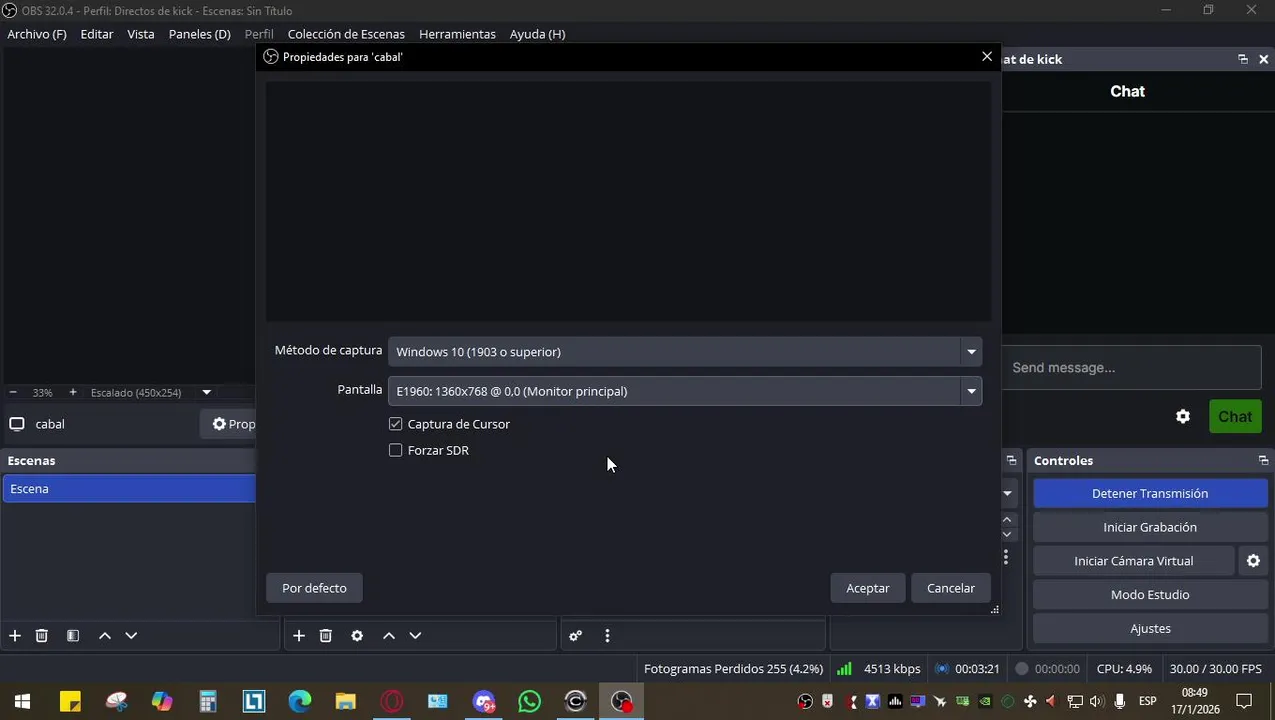Focus the Send message input field

click(x=1131, y=368)
